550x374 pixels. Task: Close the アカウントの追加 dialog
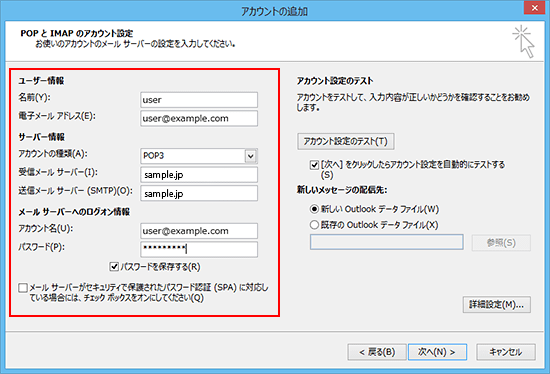(x=534, y=8)
